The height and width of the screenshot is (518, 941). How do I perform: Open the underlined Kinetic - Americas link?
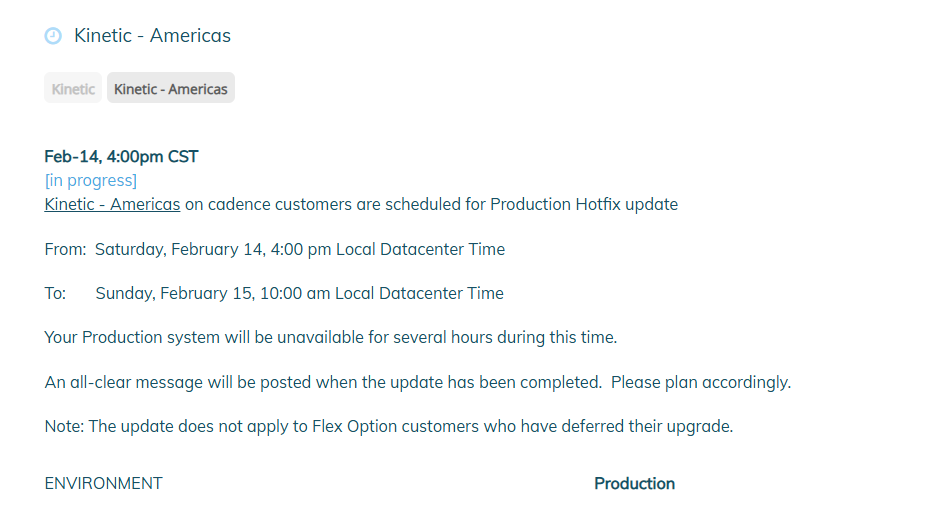pos(112,205)
